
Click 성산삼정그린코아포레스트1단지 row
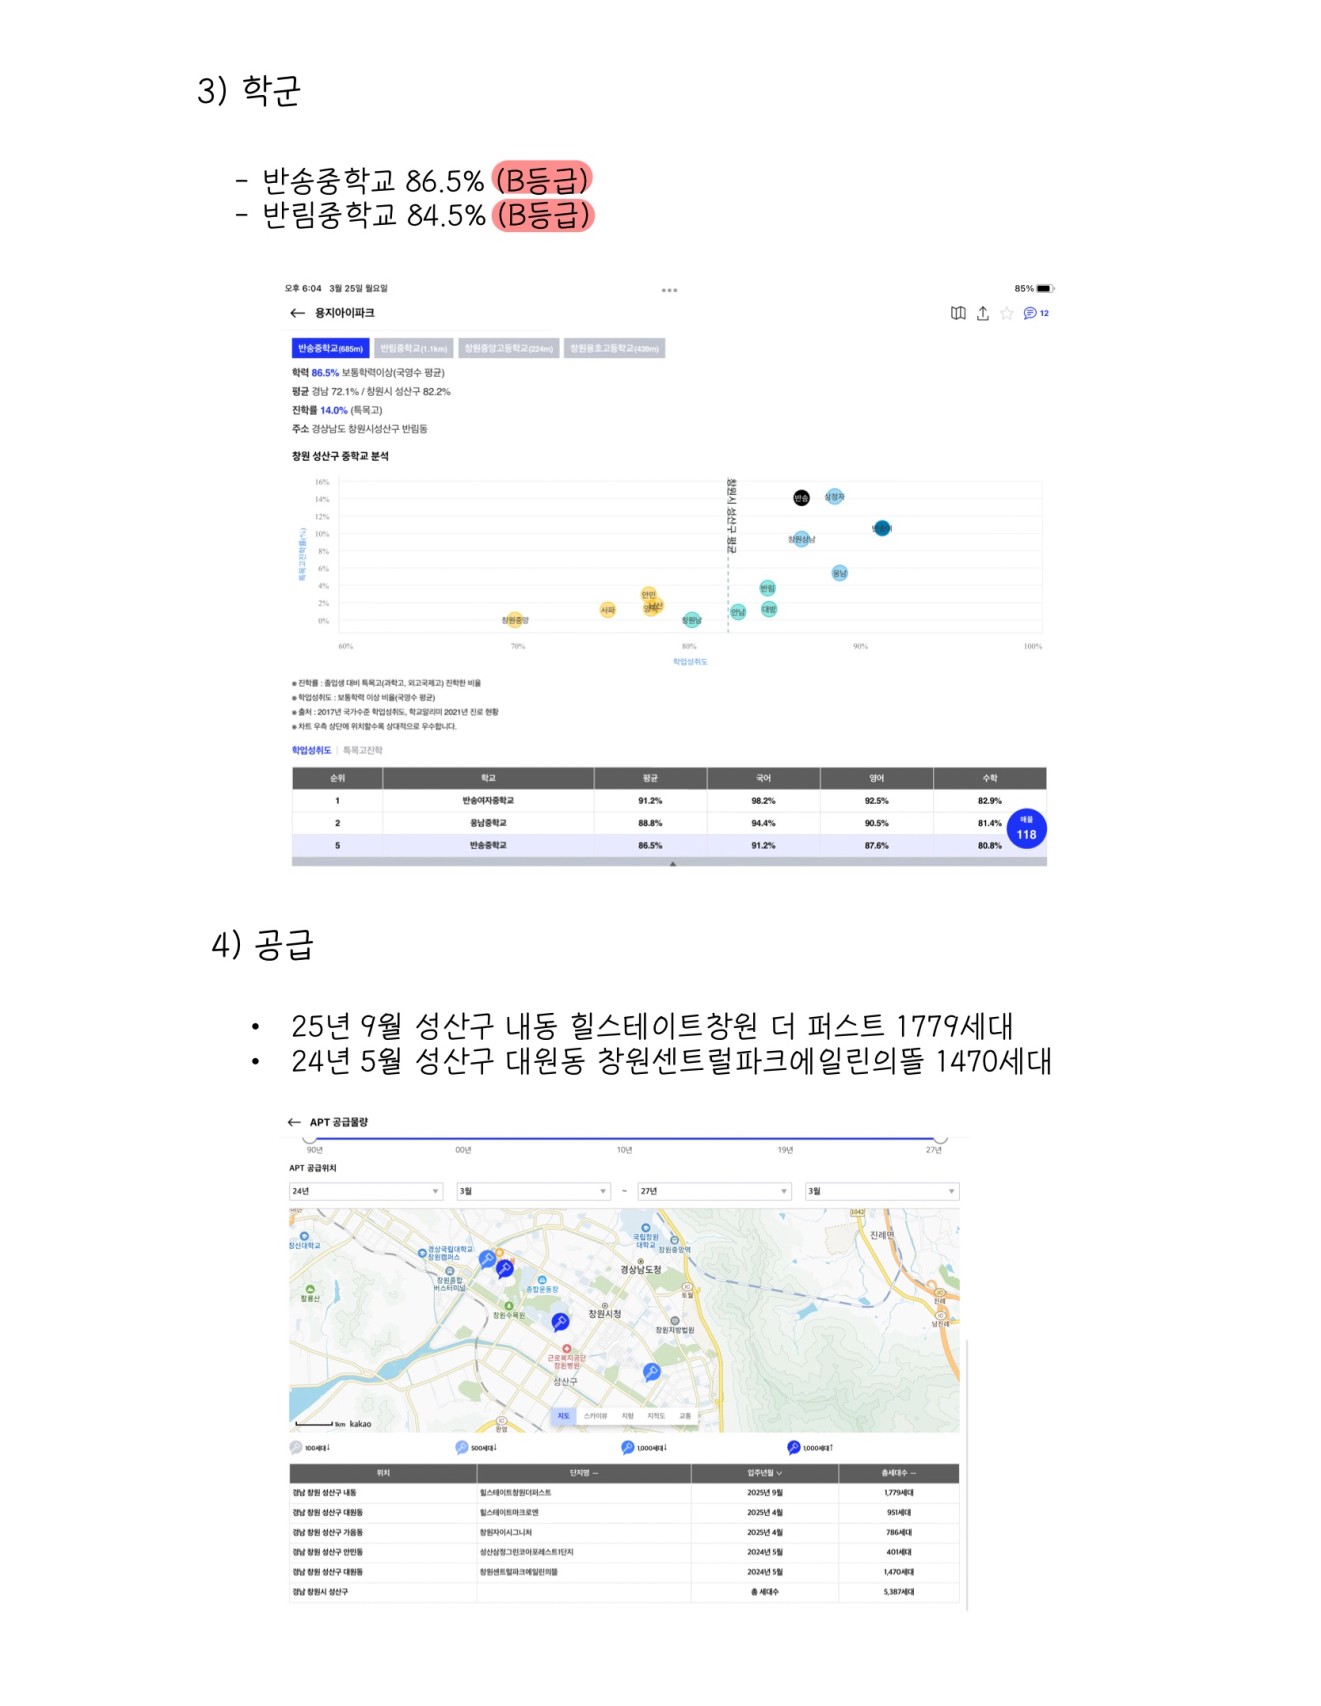pos(624,1552)
